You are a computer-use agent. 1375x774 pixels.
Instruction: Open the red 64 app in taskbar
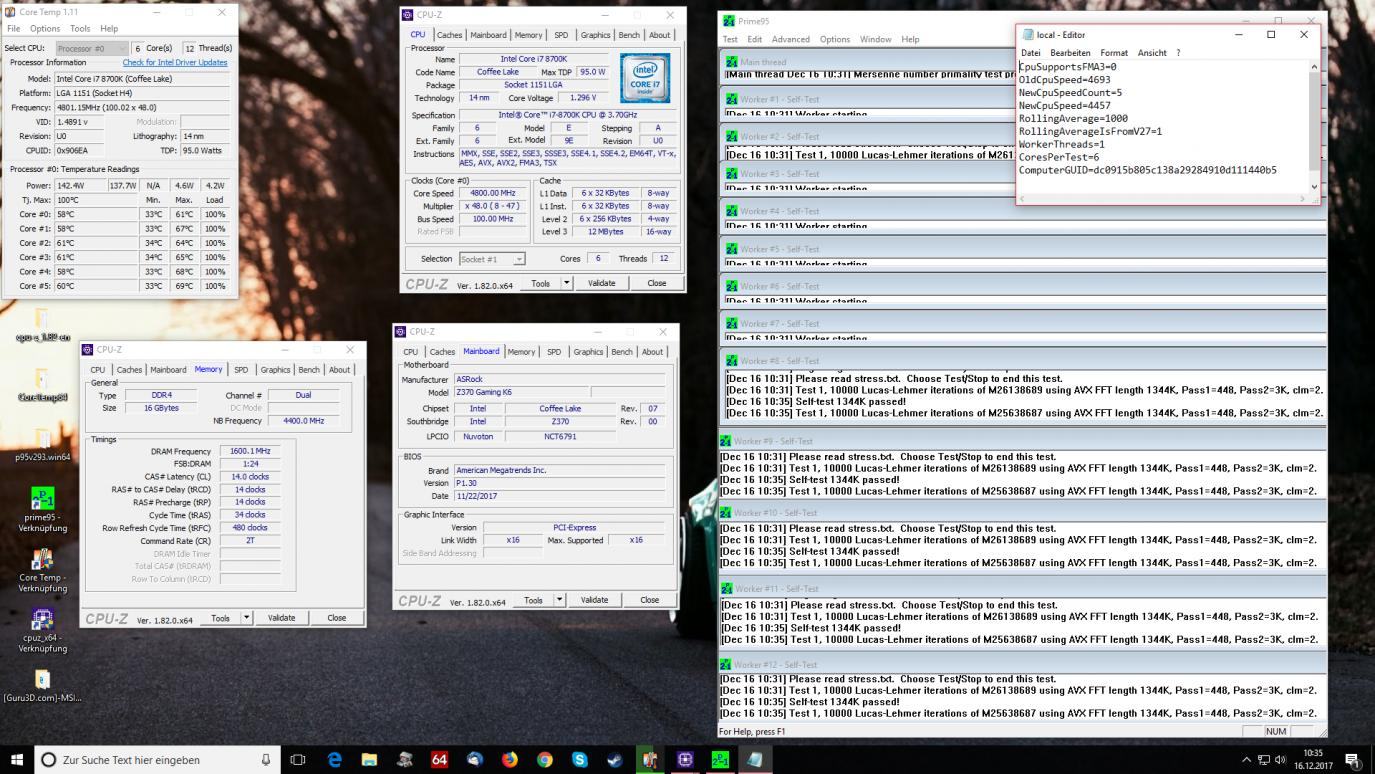click(x=439, y=759)
